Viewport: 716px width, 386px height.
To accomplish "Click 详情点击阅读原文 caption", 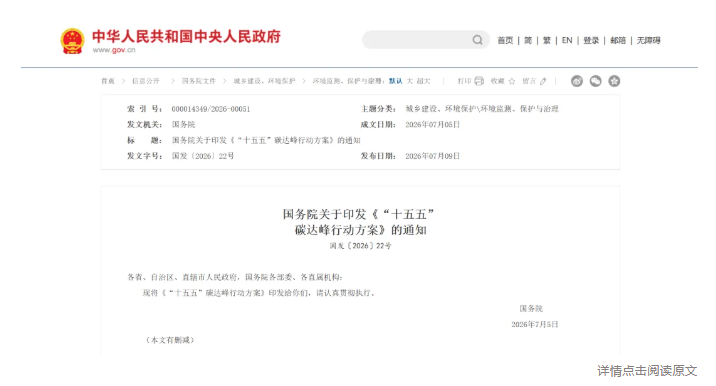I will [x=647, y=370].
